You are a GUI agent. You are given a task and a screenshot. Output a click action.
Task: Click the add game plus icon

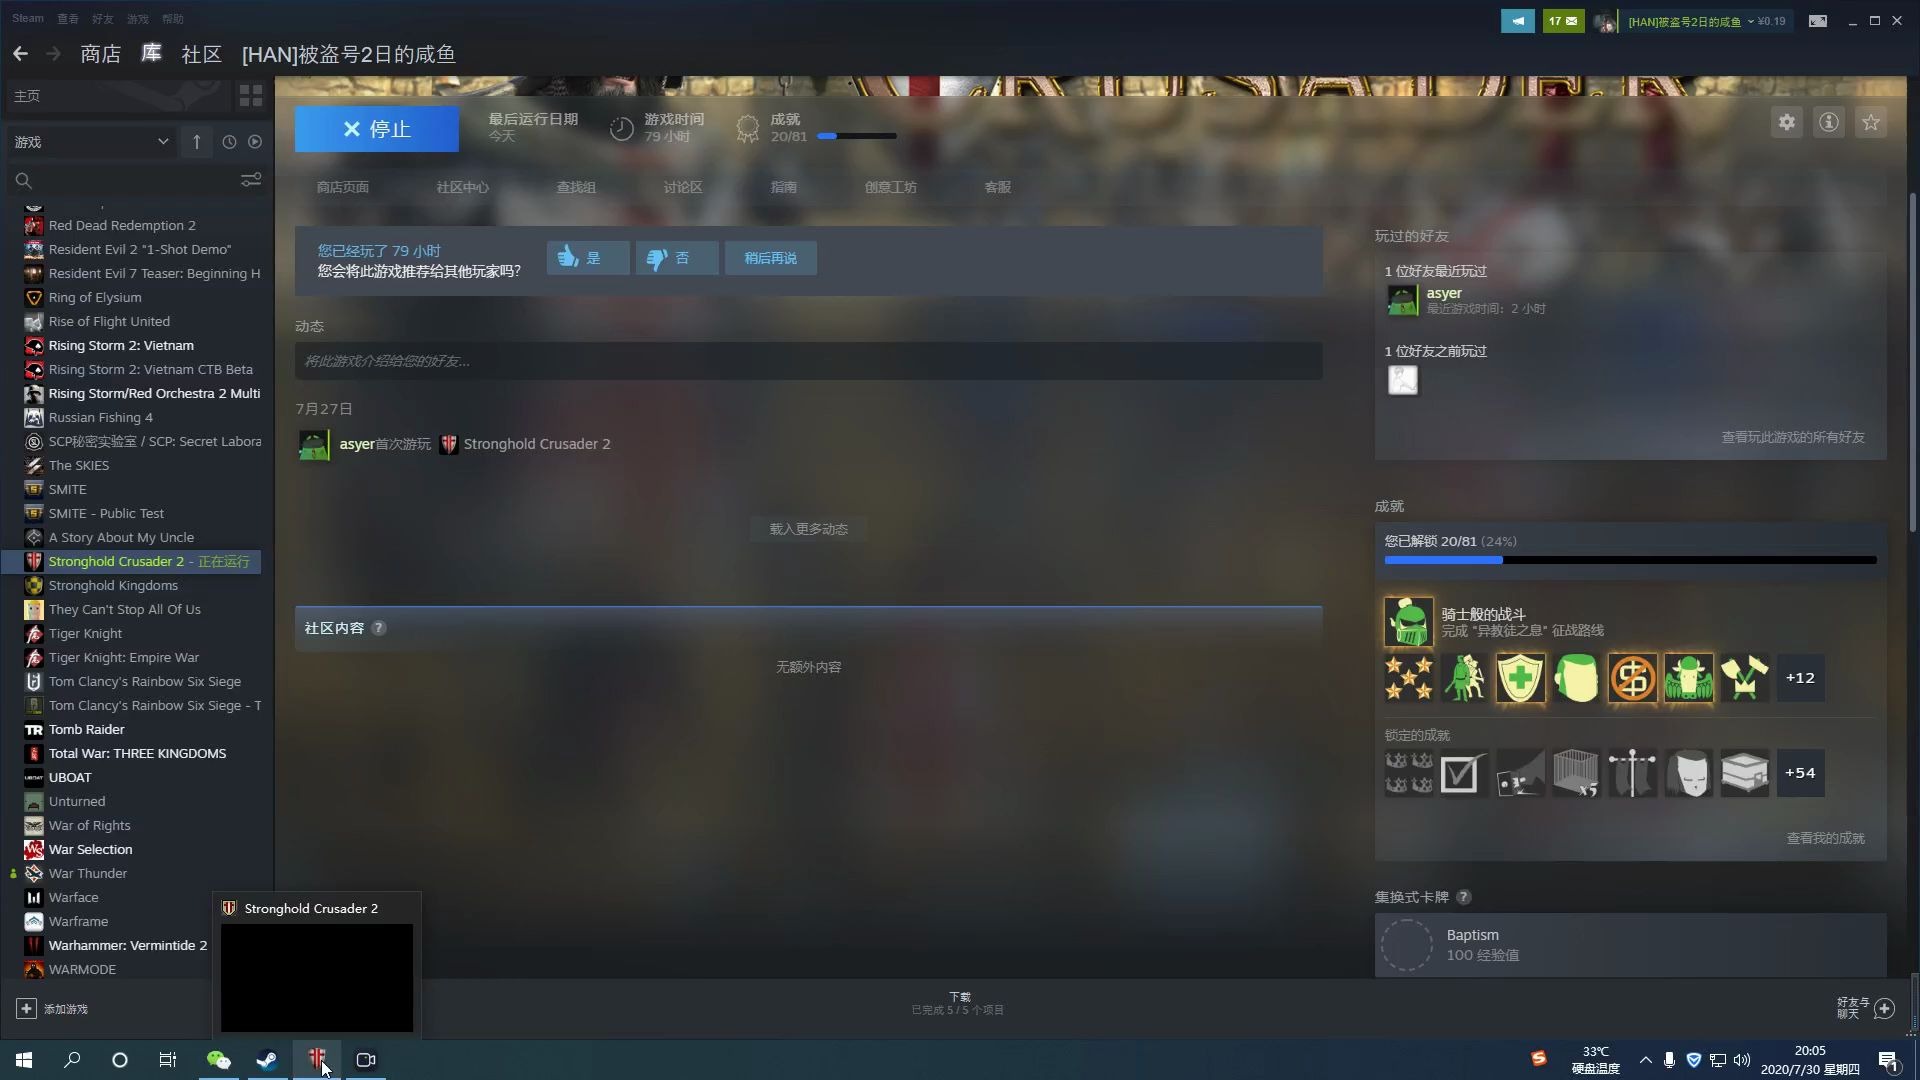point(27,1009)
